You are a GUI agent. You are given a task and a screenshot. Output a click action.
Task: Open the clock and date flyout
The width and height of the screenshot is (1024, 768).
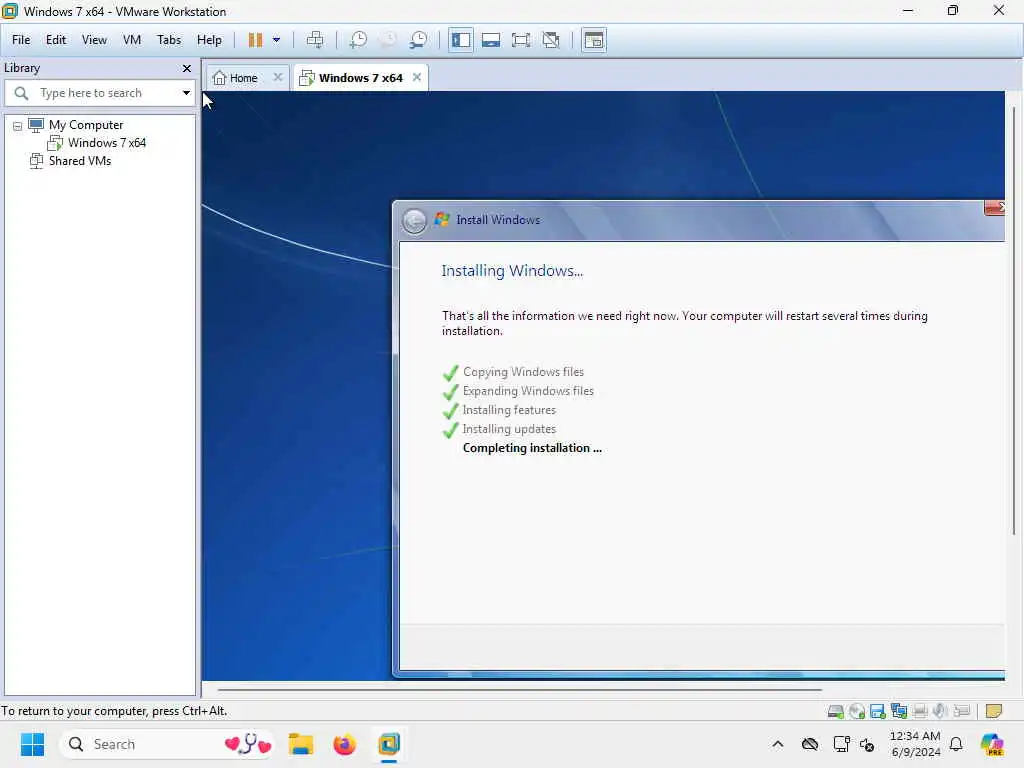[915, 744]
